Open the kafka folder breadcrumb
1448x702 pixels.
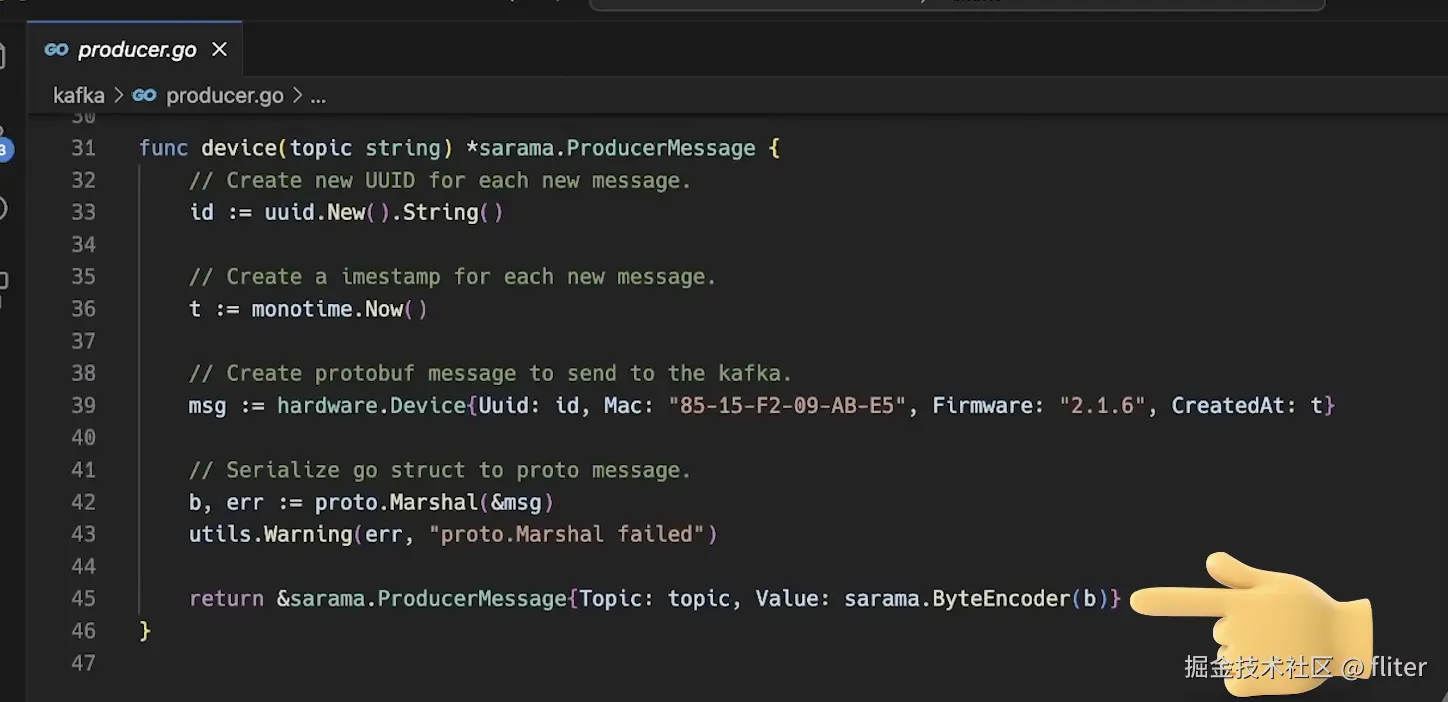tap(78, 96)
